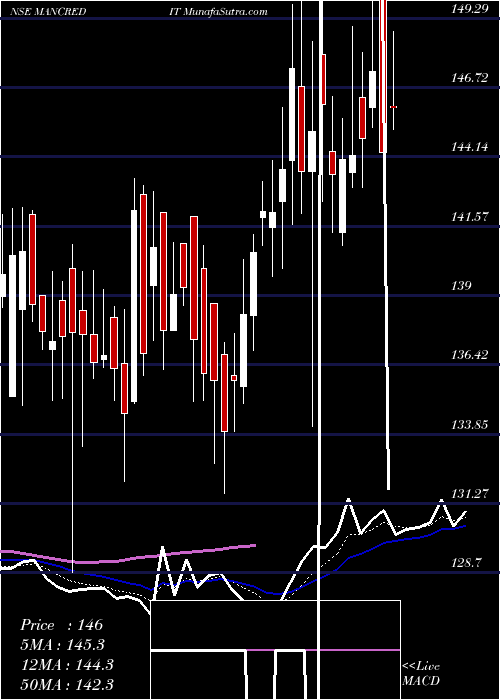Screen dimensions: 500x700
Task: Click the 136.42 price axis label
Action: click(469, 355)
